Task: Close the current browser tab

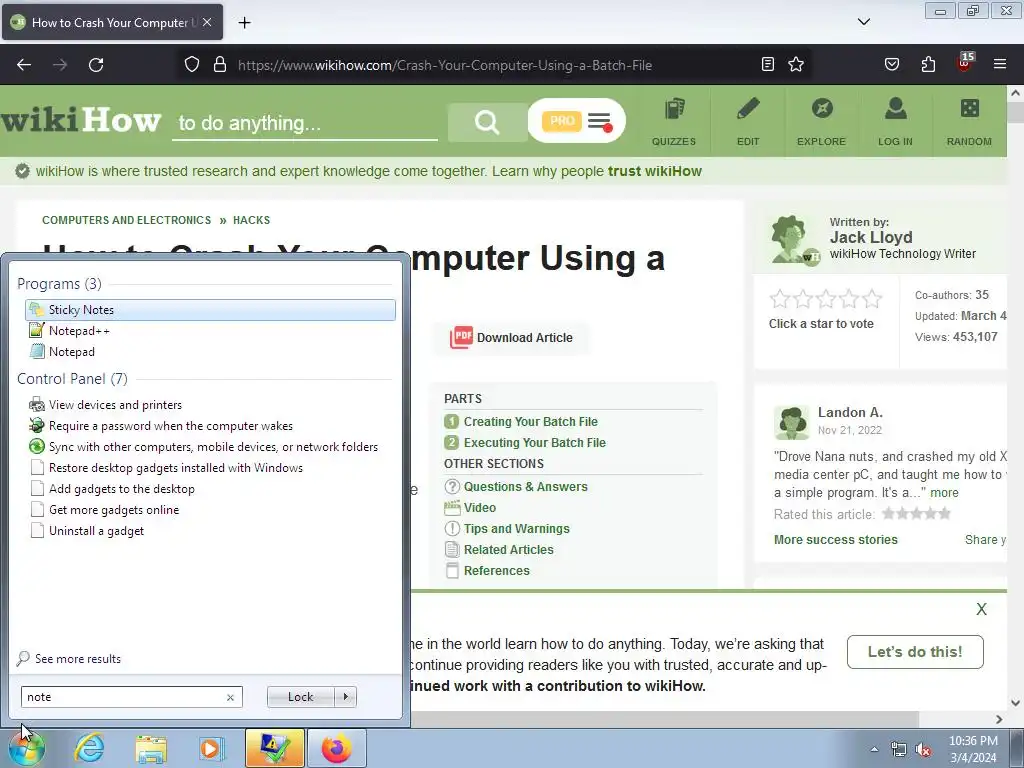Action: pyautogui.click(x=207, y=22)
